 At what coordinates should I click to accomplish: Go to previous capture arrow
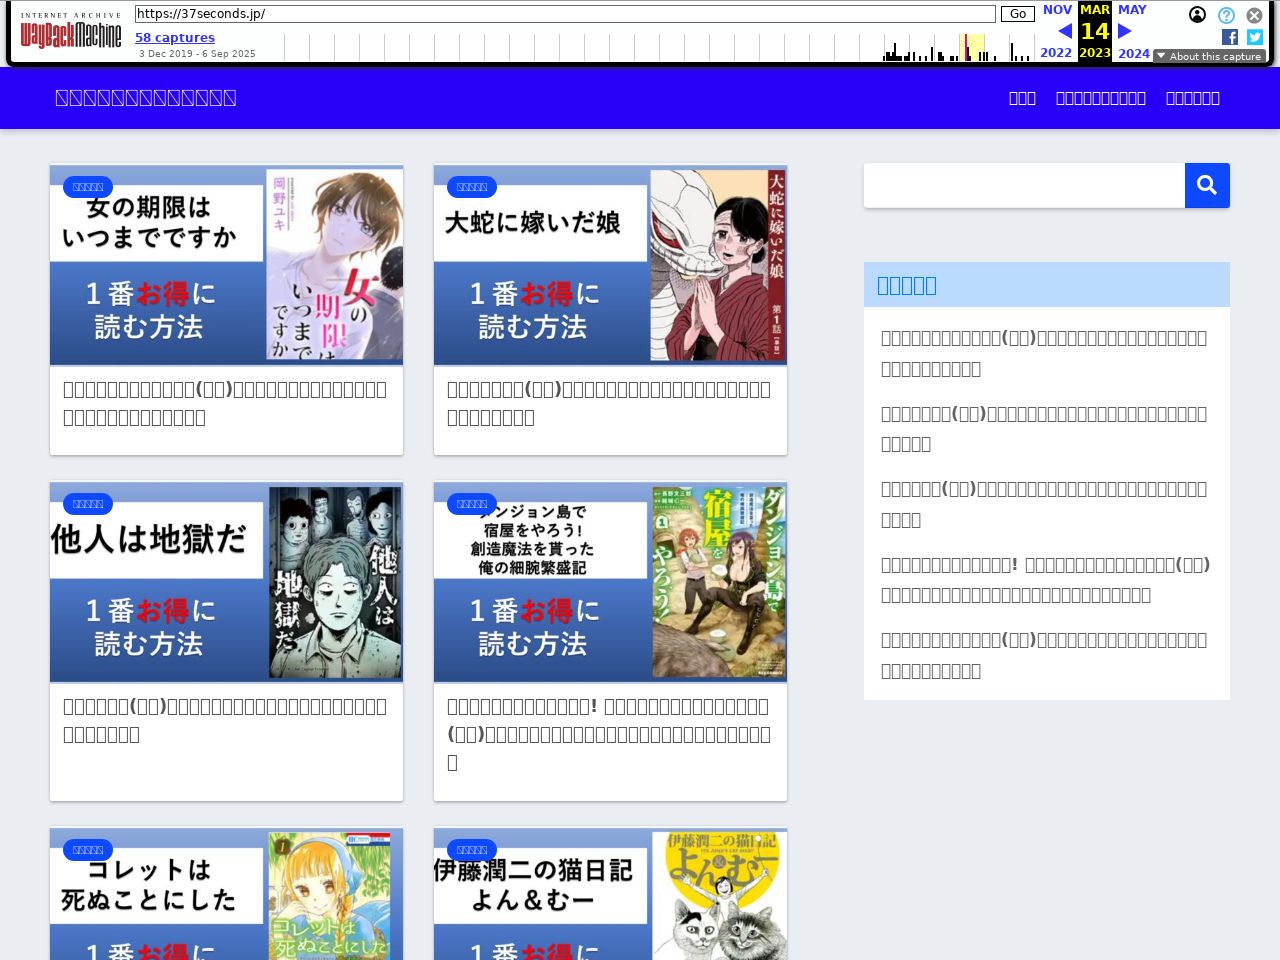click(1064, 31)
